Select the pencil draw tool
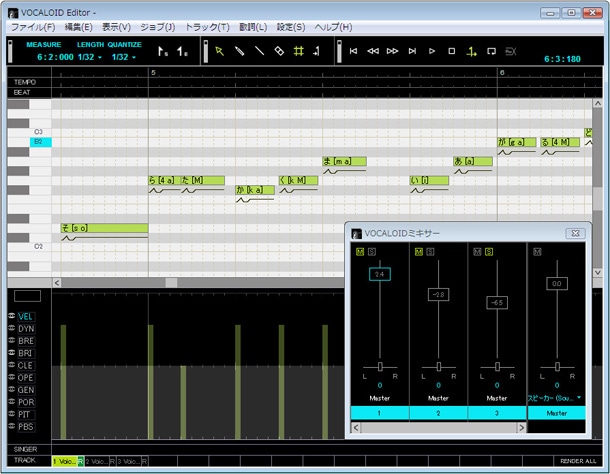The width and height of the screenshot is (610, 474). (240, 50)
